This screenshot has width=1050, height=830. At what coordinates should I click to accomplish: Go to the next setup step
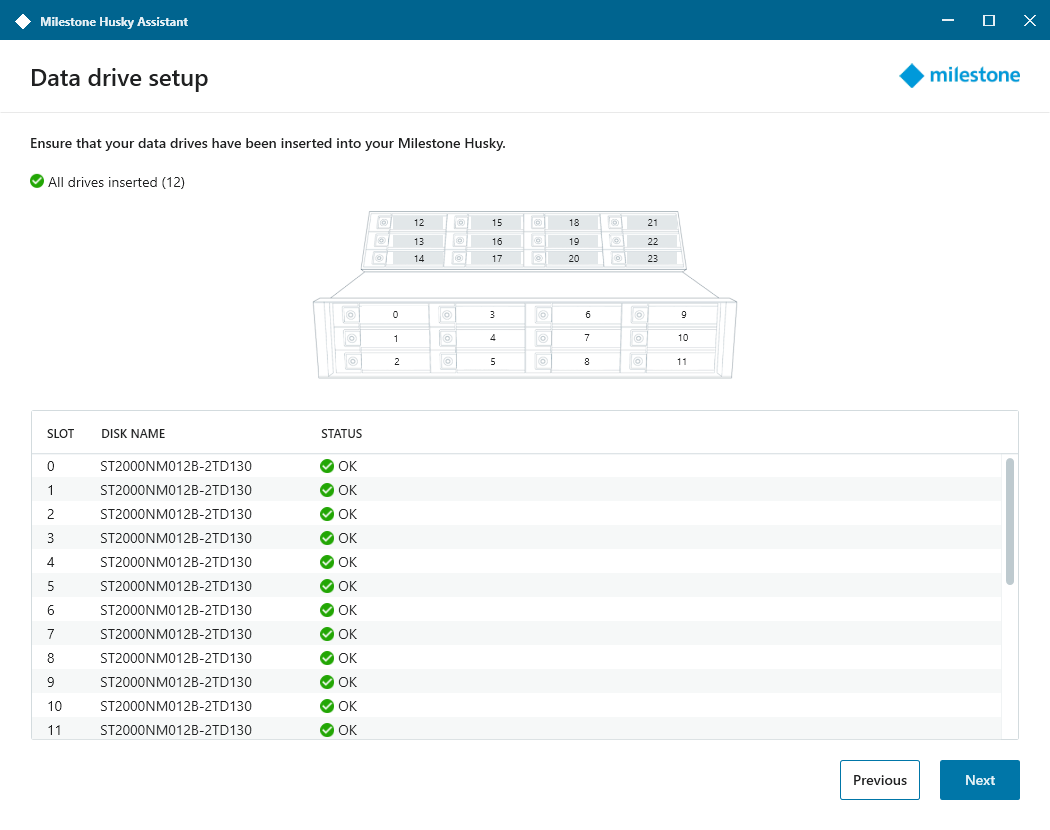tap(980, 780)
